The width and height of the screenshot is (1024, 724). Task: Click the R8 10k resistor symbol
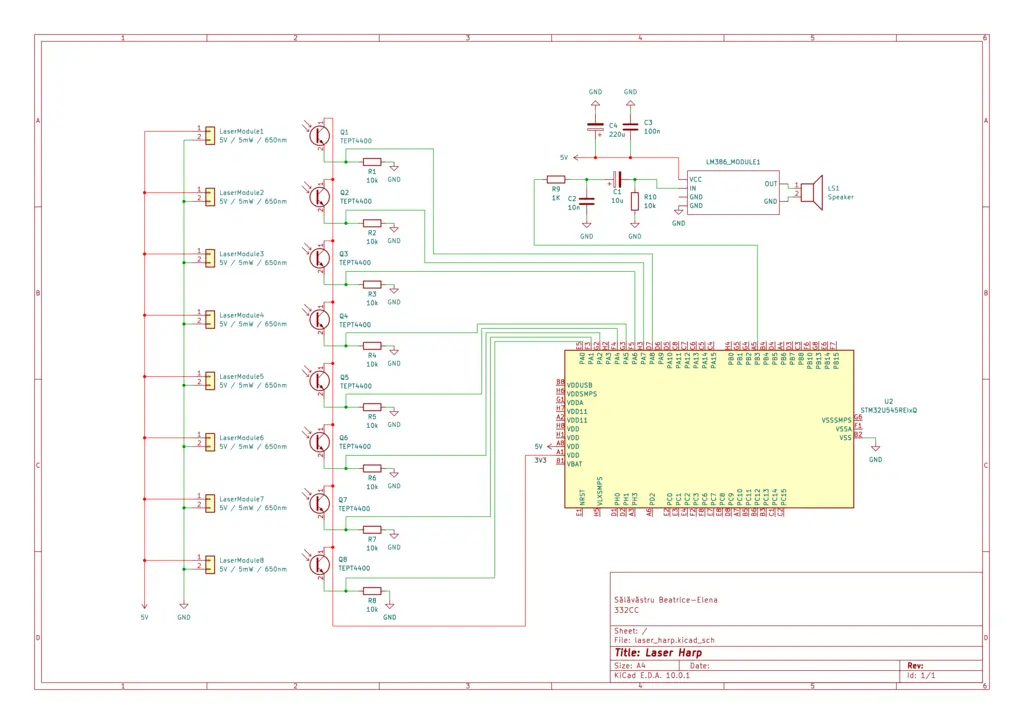[x=372, y=591]
